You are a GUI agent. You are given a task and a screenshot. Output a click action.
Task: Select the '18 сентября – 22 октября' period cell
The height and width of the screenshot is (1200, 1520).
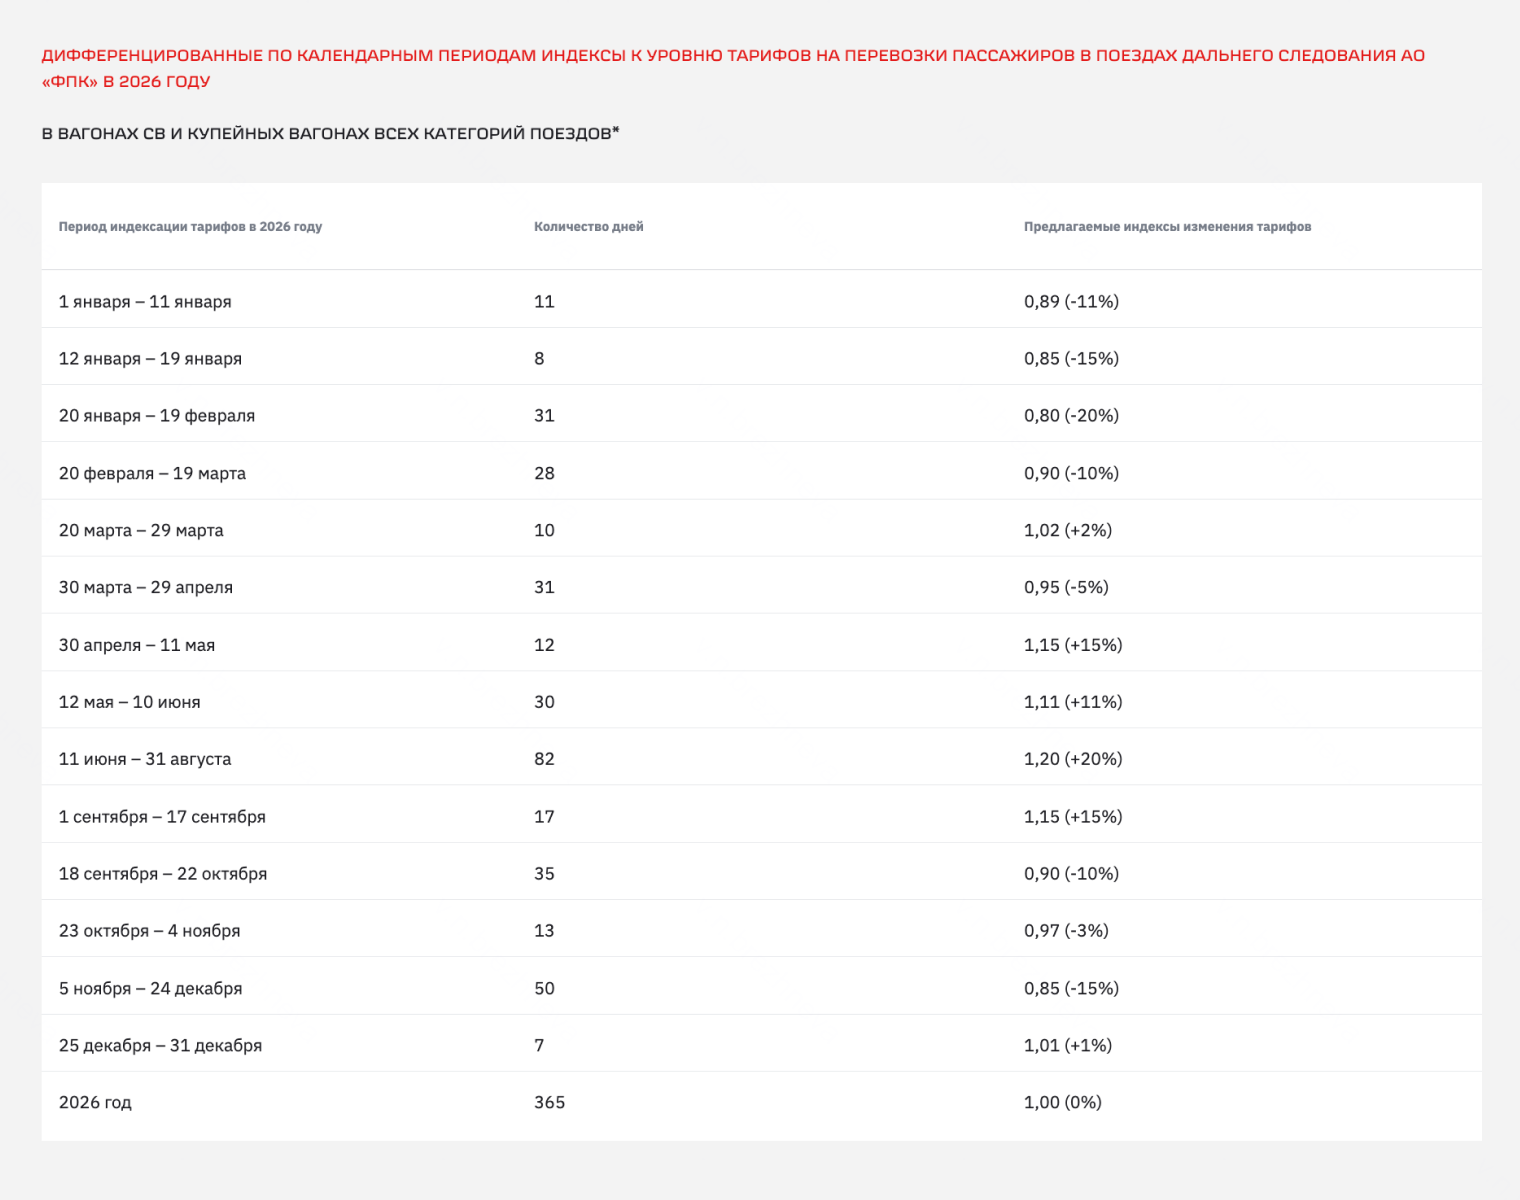pos(163,874)
